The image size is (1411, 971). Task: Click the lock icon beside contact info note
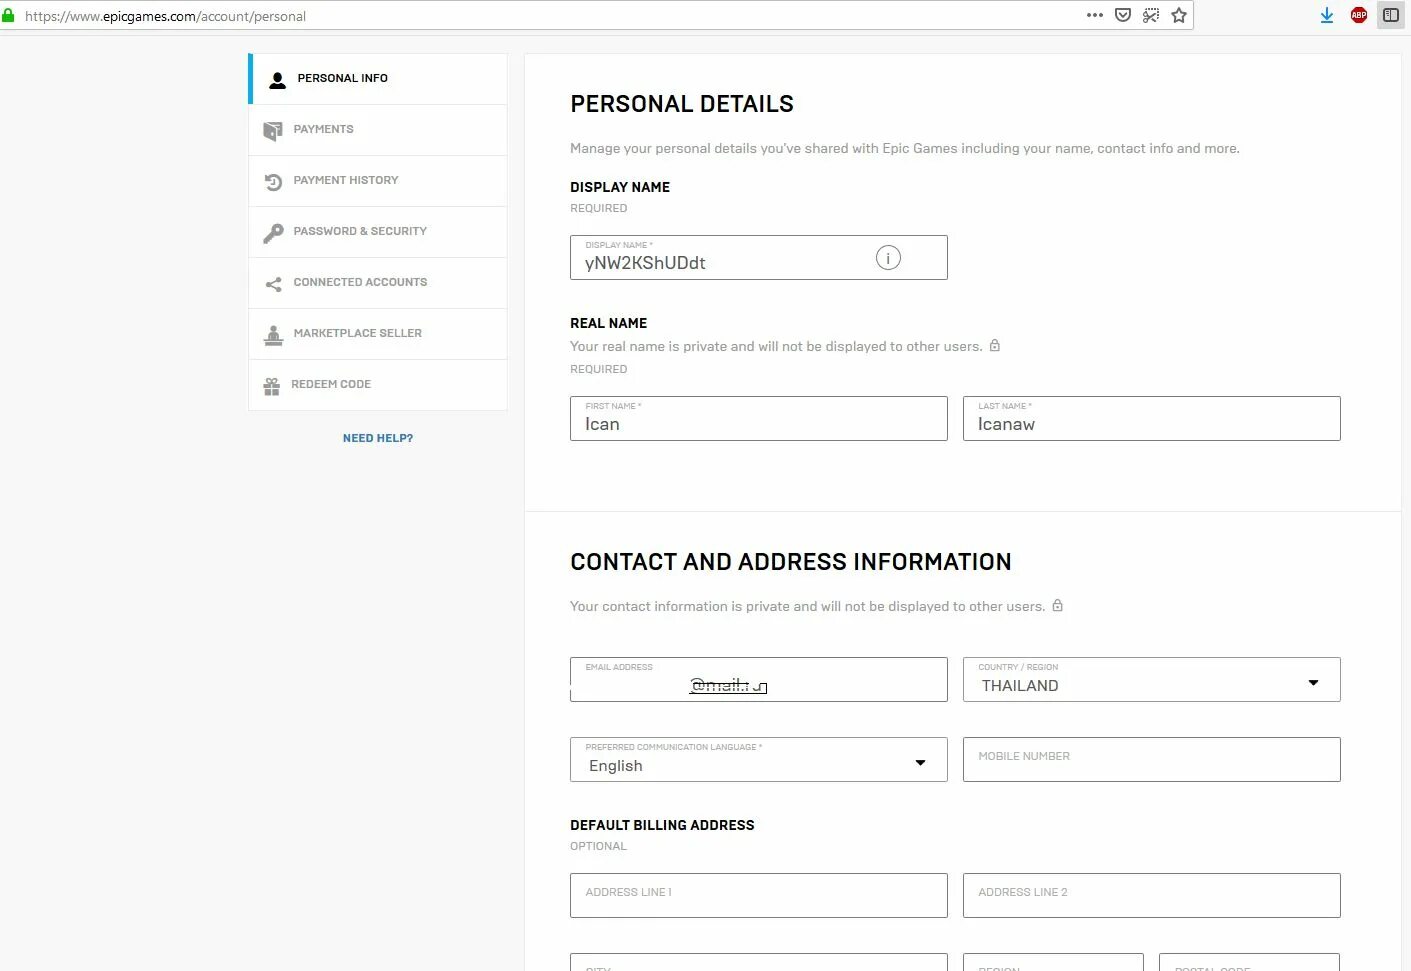[x=1057, y=606]
